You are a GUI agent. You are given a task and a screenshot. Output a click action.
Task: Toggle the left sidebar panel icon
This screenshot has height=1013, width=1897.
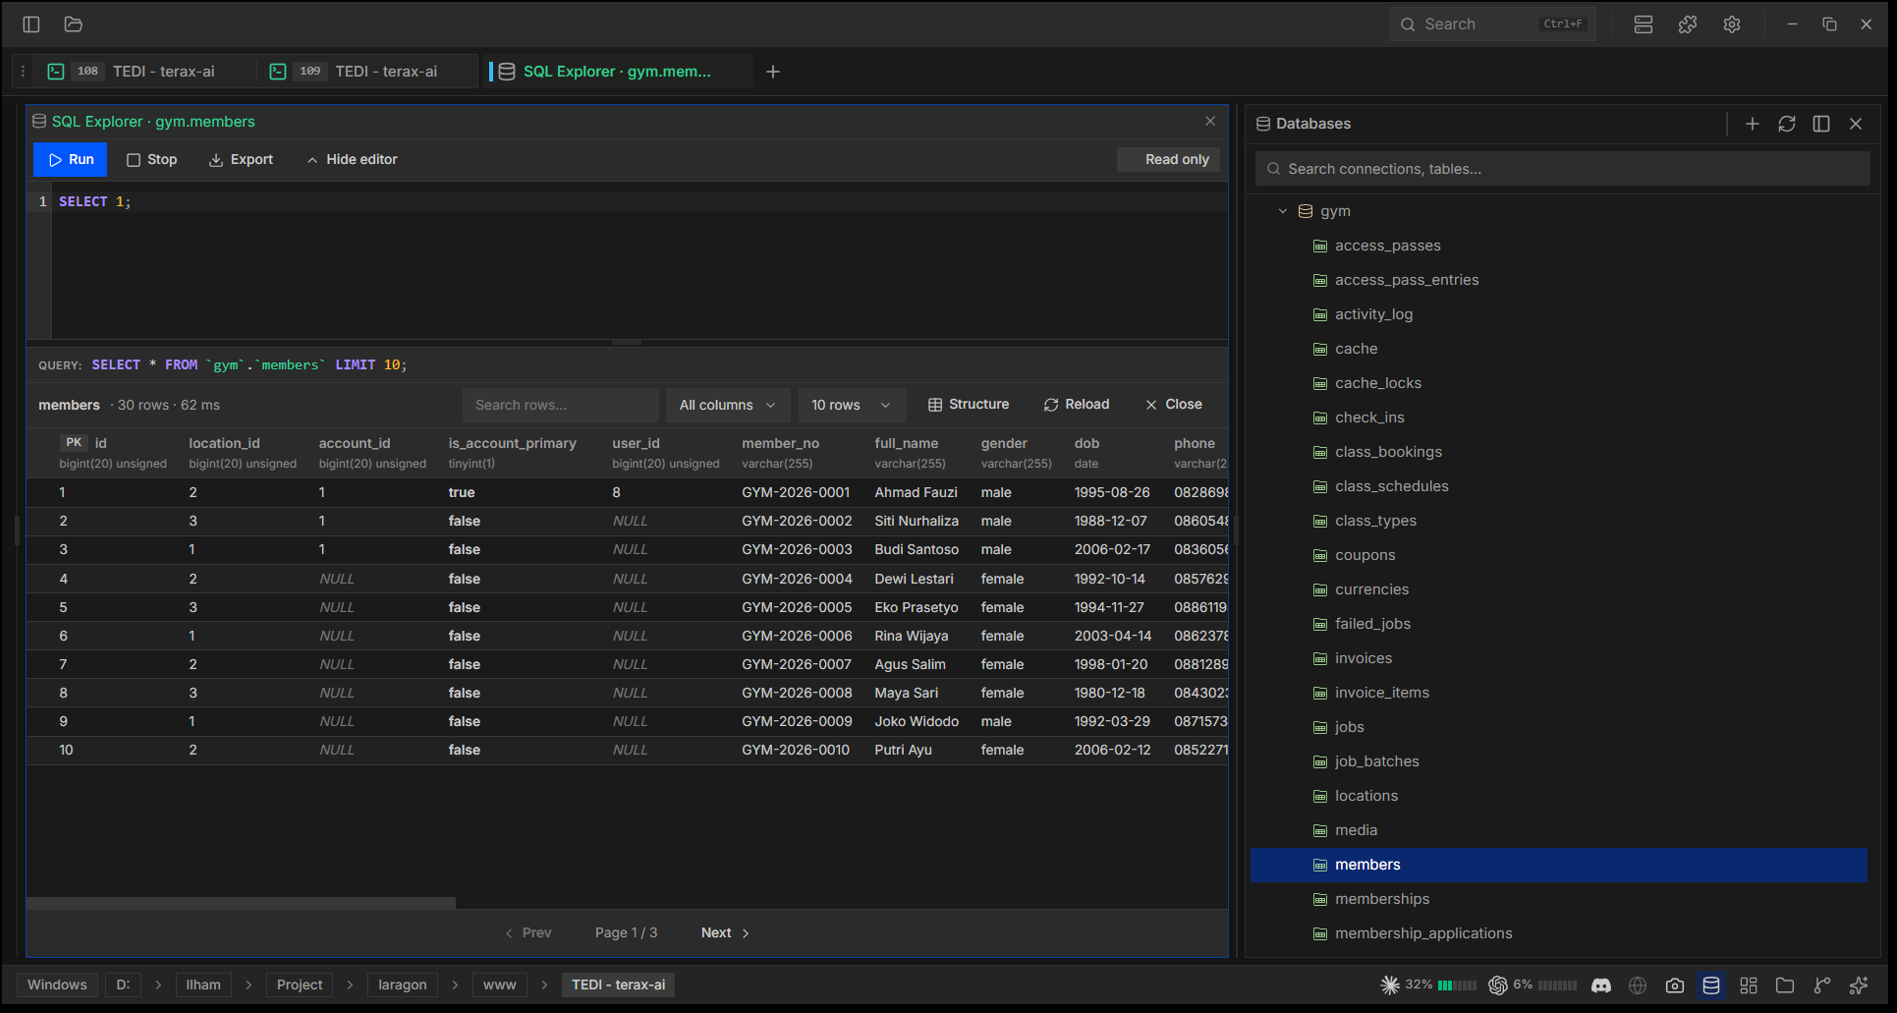[x=31, y=24]
